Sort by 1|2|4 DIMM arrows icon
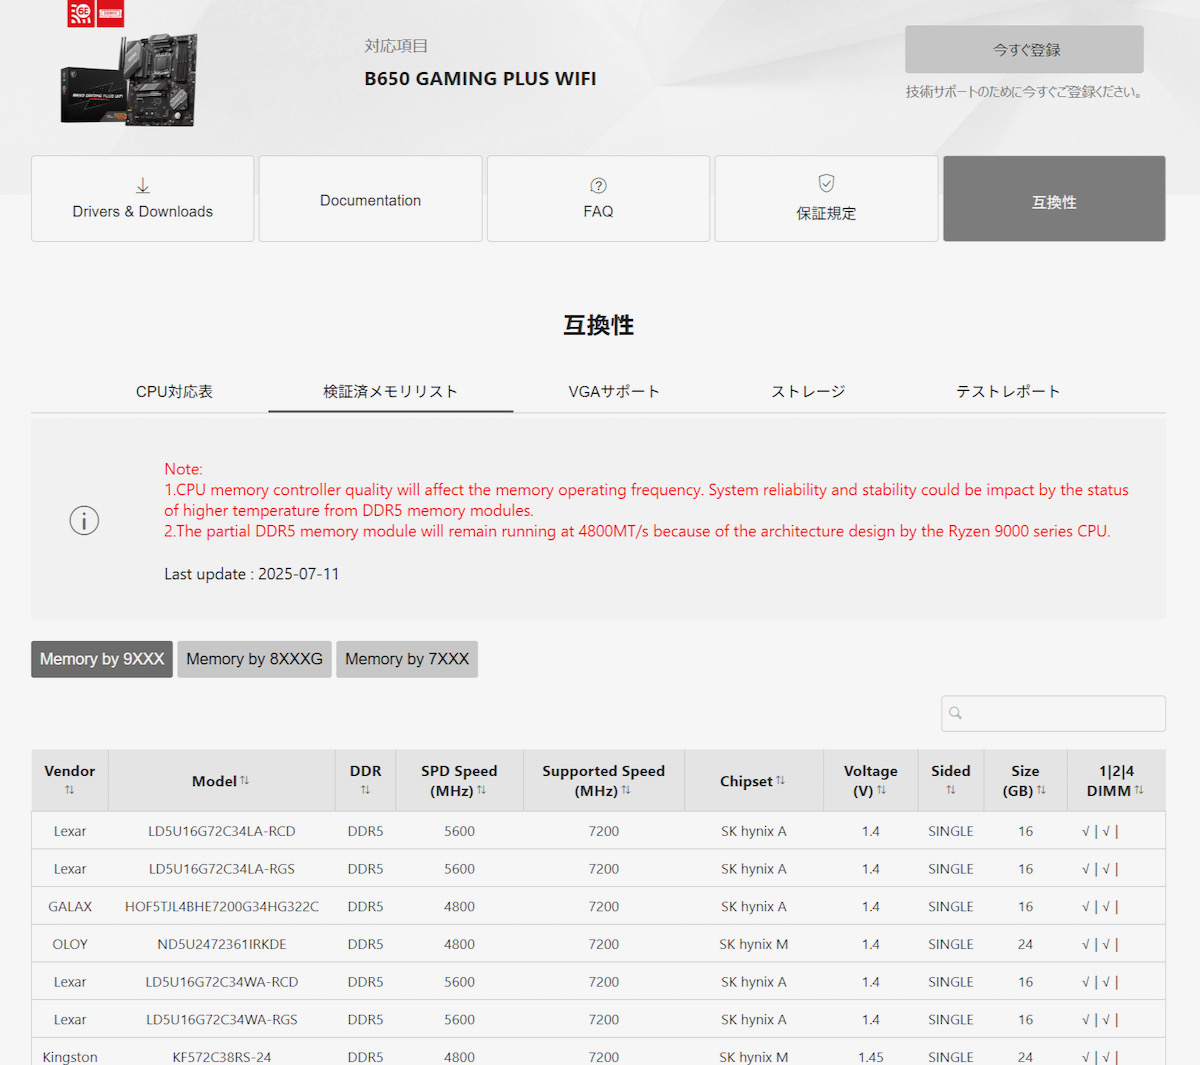This screenshot has width=1200, height=1065. click(1139, 790)
